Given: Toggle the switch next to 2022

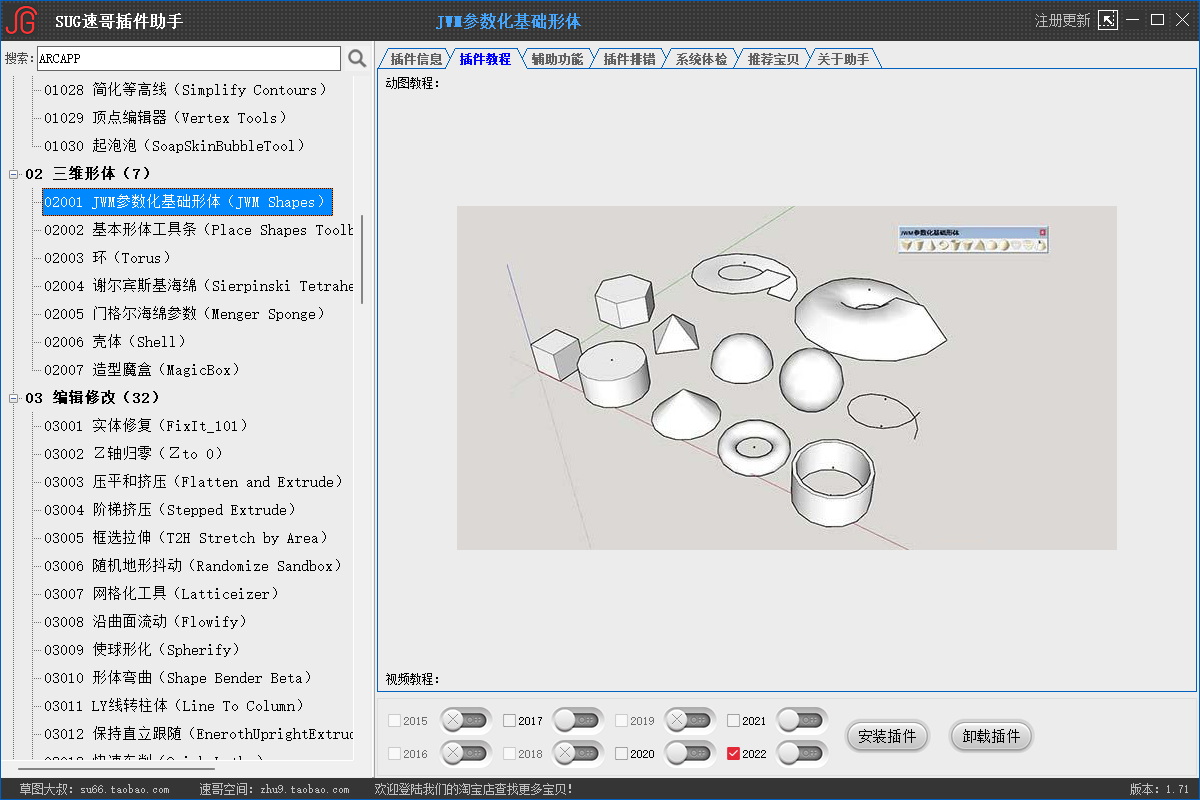Looking at the screenshot, I should pos(802,753).
